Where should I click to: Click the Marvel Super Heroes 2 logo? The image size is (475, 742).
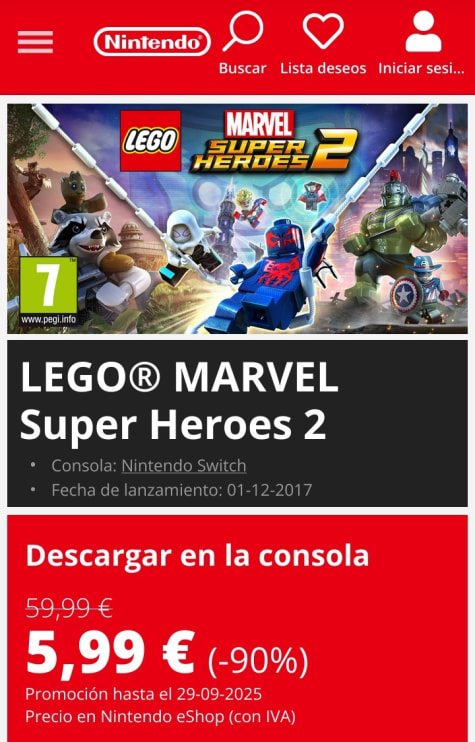[x=273, y=141]
